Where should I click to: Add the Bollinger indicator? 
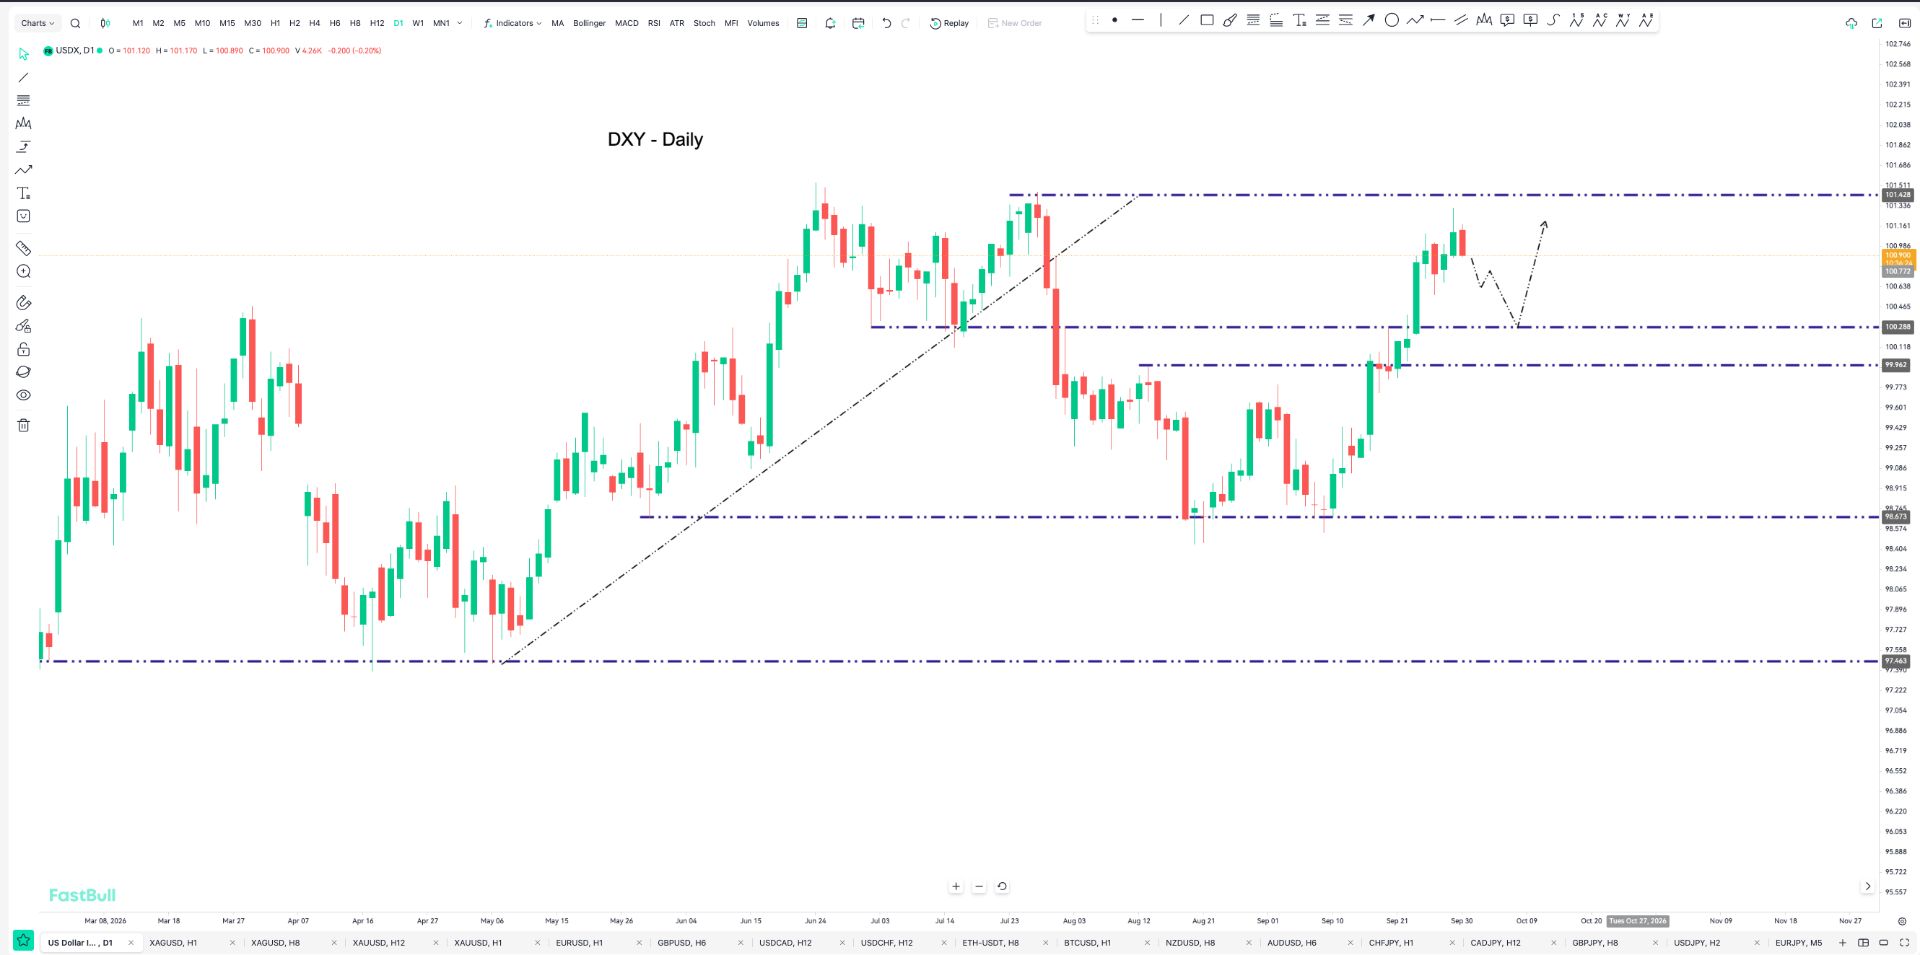589,23
